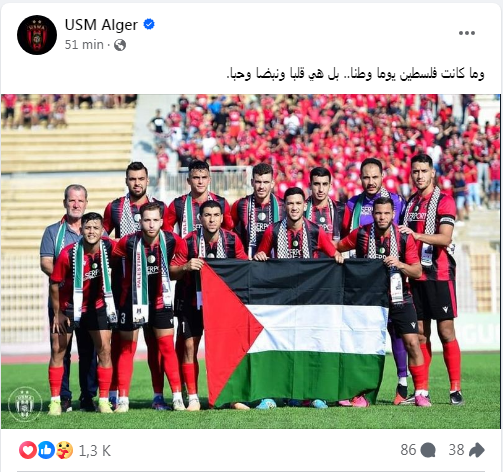The width and height of the screenshot is (503, 472).
Task: Click the USMA watermark logo on photo
Action: click(x=25, y=404)
